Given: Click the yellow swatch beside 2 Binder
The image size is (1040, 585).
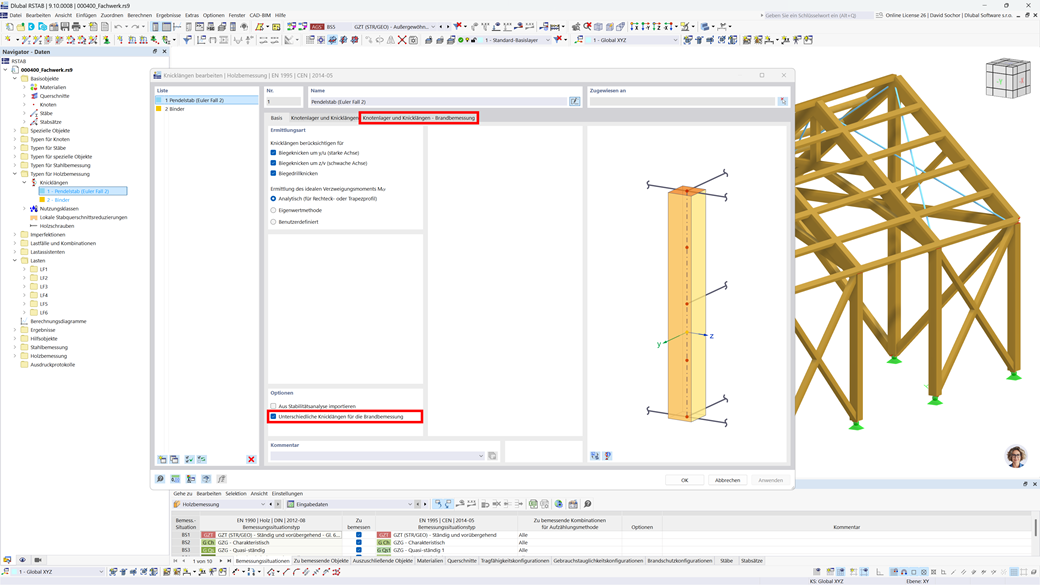Looking at the screenshot, I should click(x=159, y=109).
